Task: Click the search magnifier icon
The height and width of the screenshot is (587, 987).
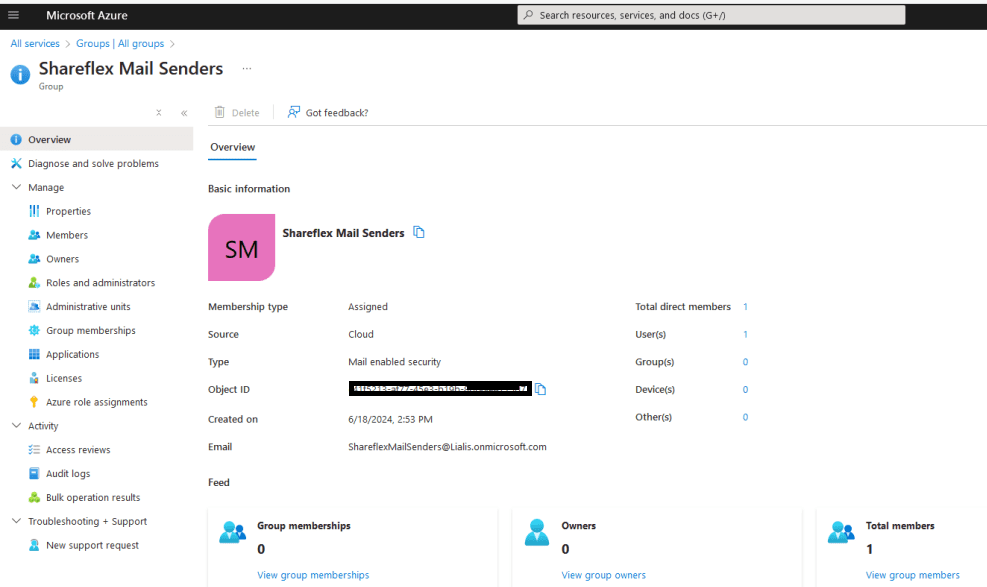Action: click(x=528, y=15)
